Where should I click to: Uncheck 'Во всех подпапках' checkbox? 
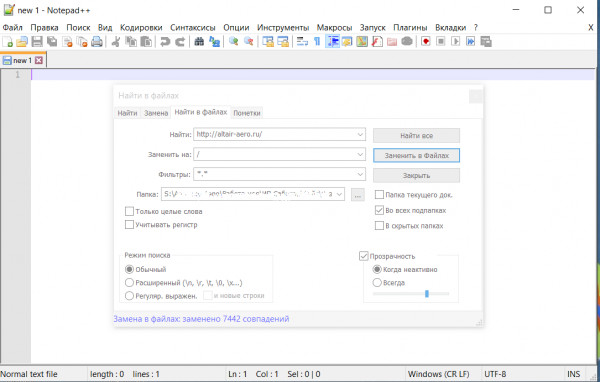(379, 210)
